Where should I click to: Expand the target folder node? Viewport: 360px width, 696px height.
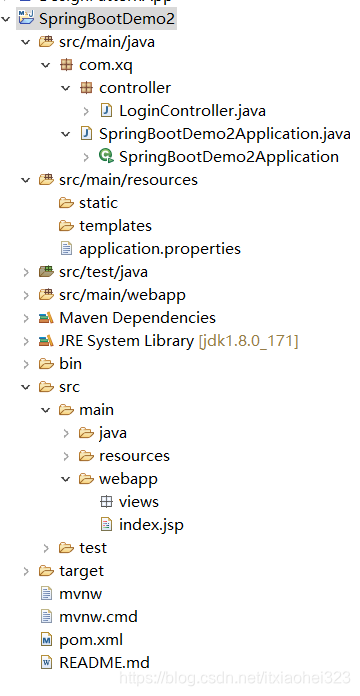[x=26, y=571]
